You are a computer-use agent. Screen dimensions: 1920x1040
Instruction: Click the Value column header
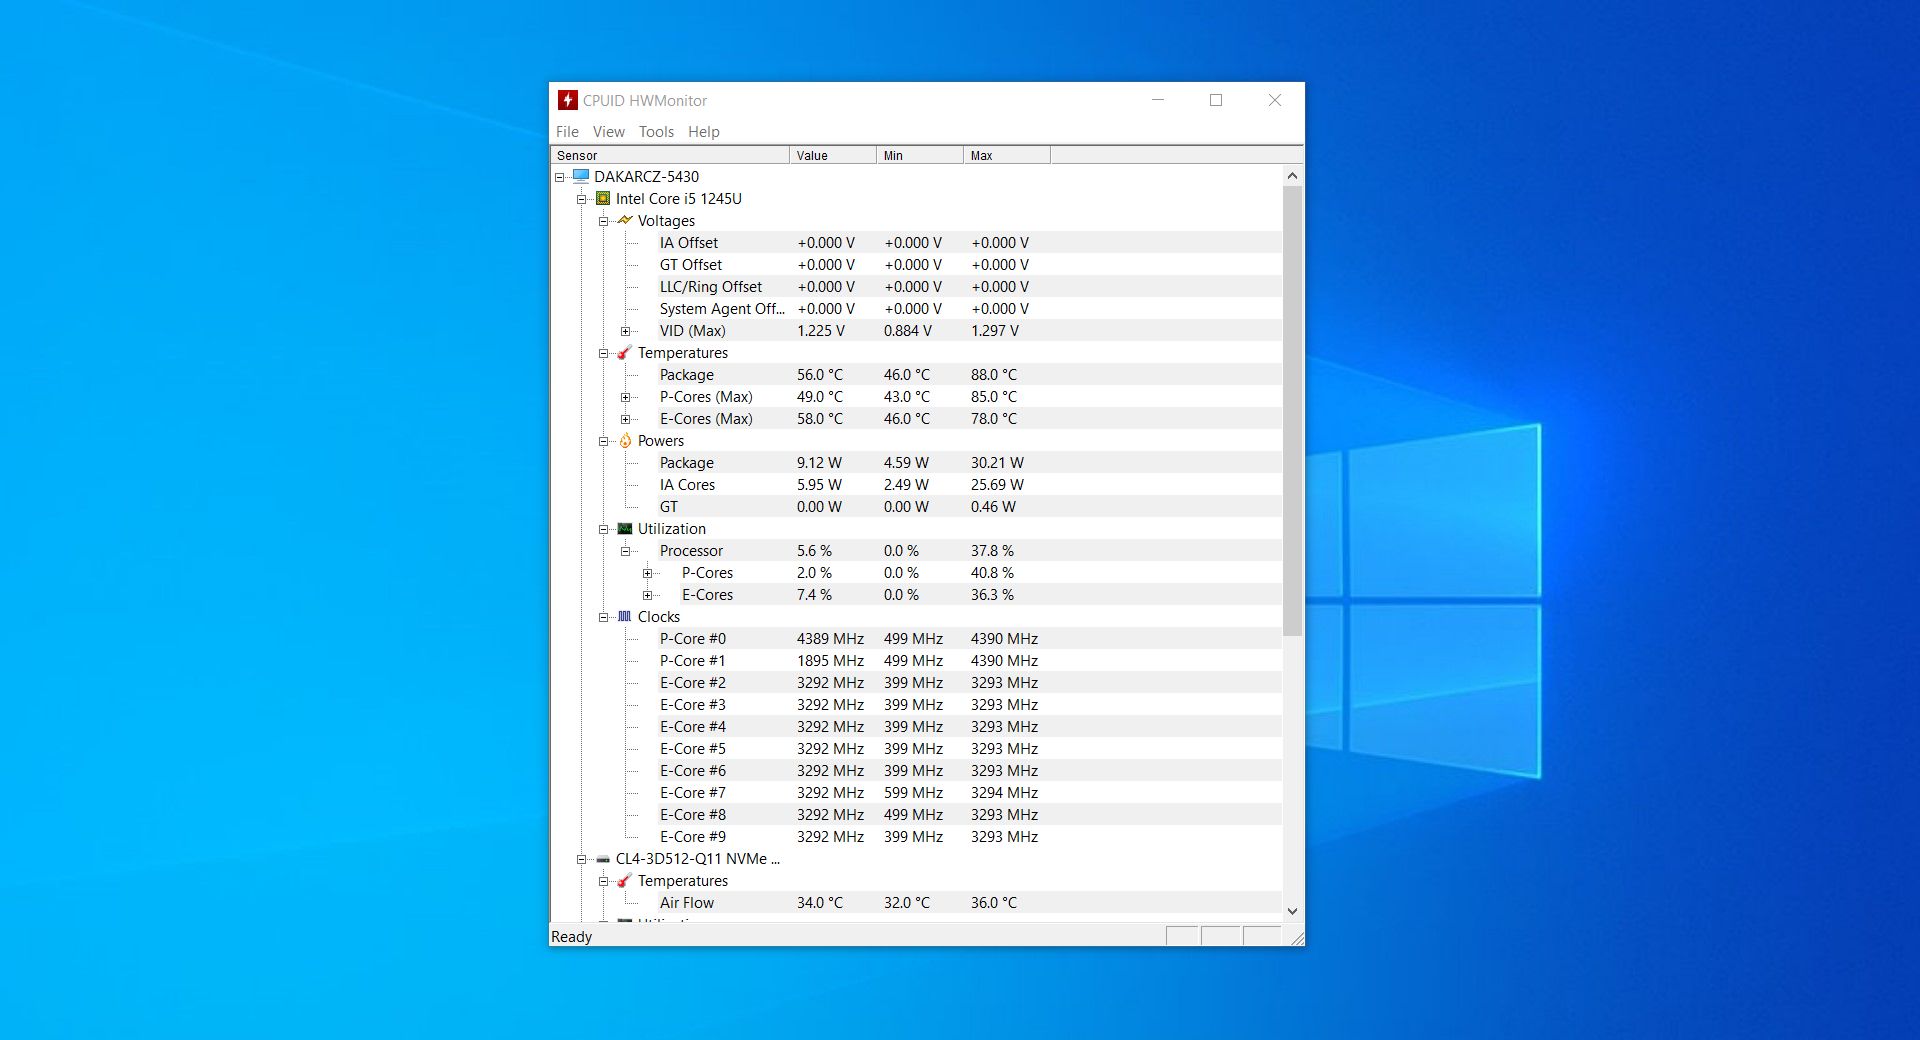[833, 155]
